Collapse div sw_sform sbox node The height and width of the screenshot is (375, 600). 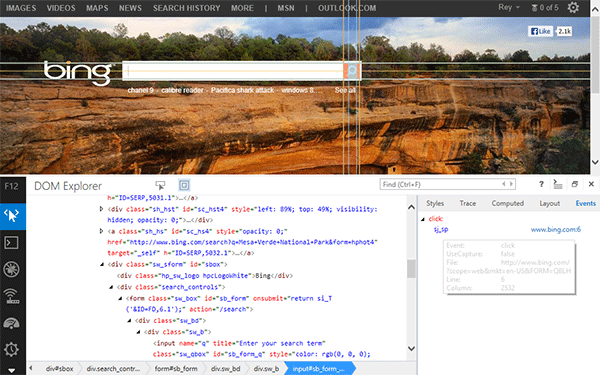[102, 264]
